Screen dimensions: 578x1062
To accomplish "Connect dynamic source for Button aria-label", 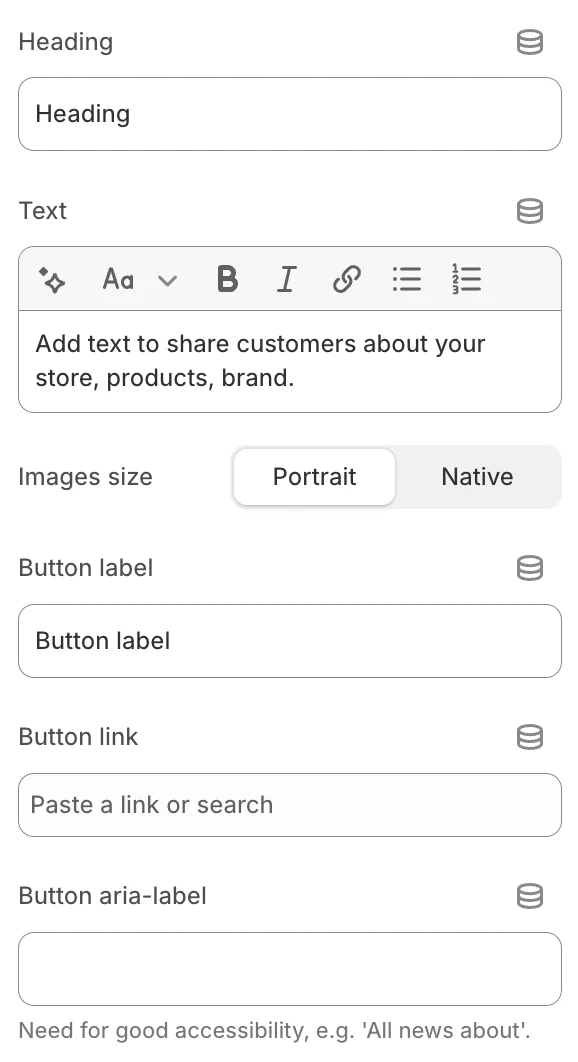I will [529, 896].
